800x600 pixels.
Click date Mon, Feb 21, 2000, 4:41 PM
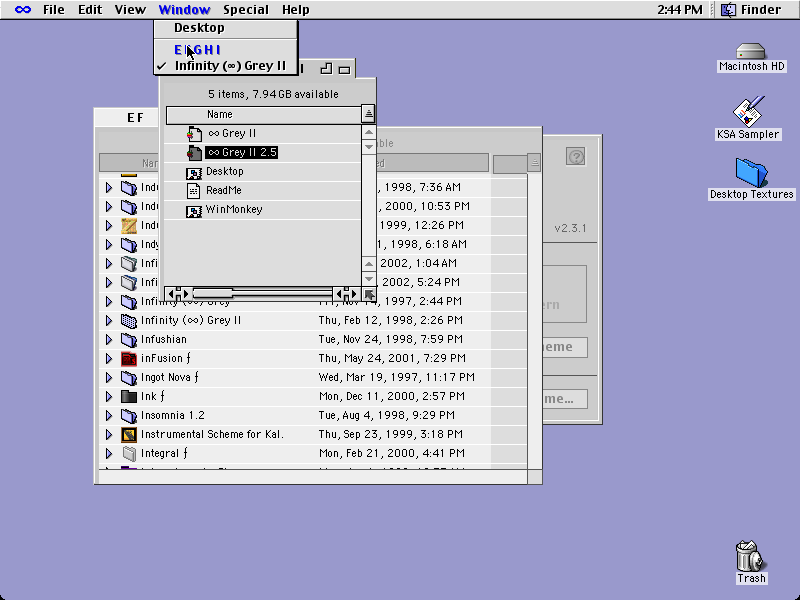pyautogui.click(x=392, y=453)
